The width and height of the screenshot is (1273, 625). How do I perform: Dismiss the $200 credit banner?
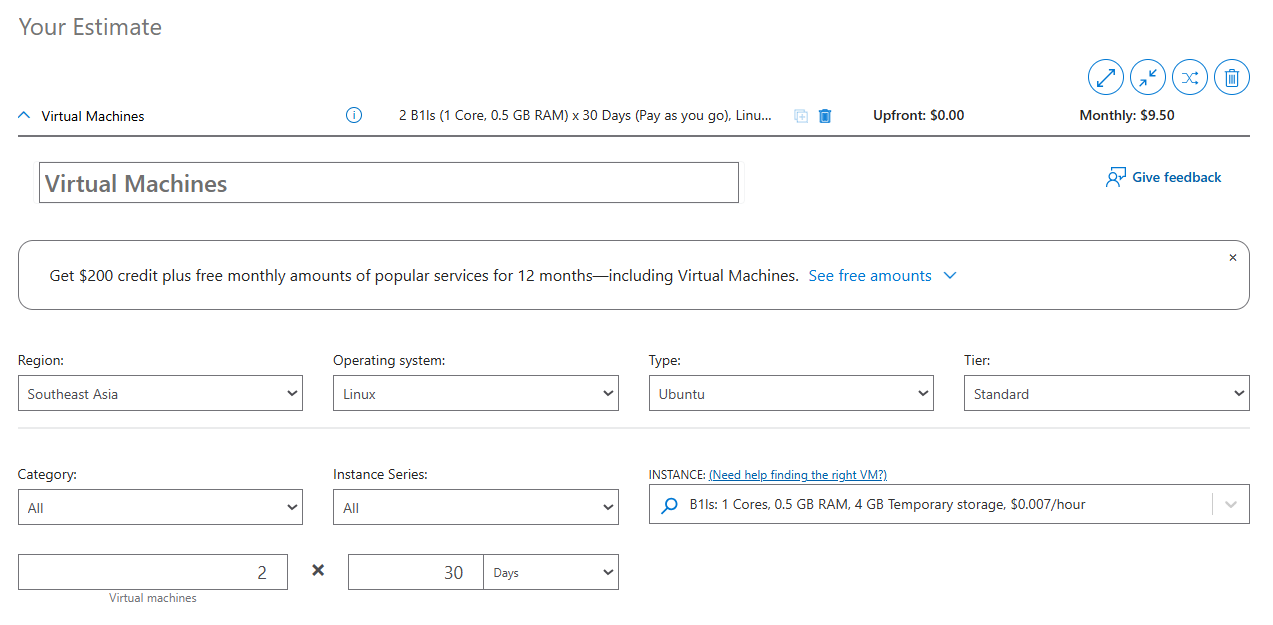click(1232, 257)
